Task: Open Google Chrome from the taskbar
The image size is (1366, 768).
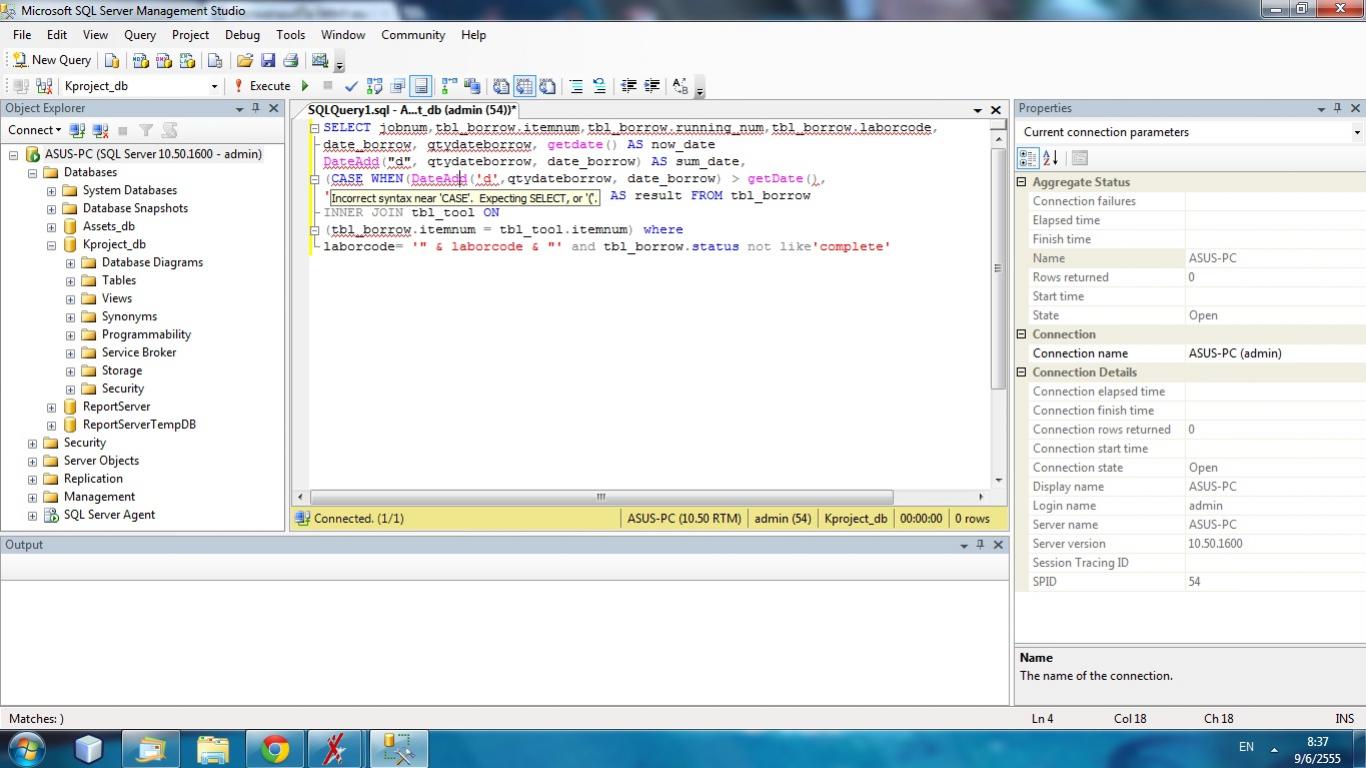Action: tap(275, 749)
